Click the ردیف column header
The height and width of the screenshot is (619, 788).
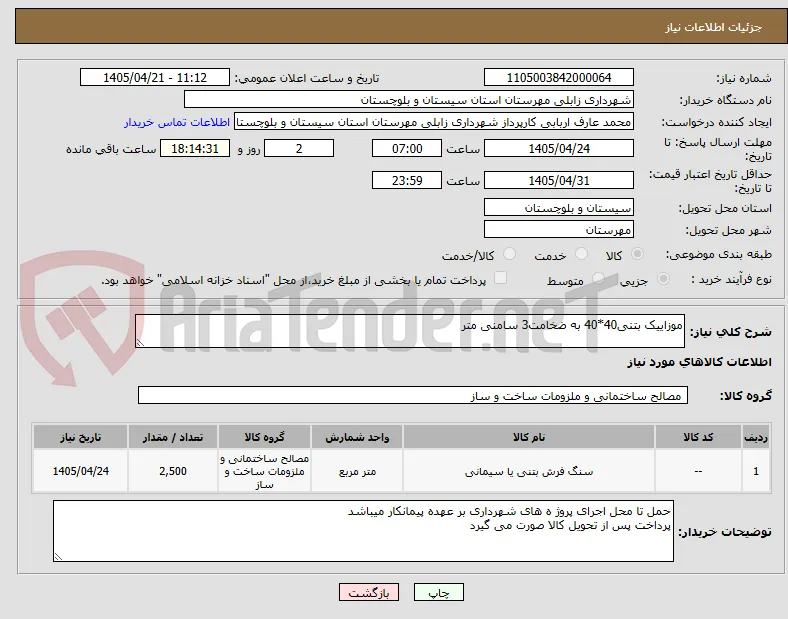[756, 437]
